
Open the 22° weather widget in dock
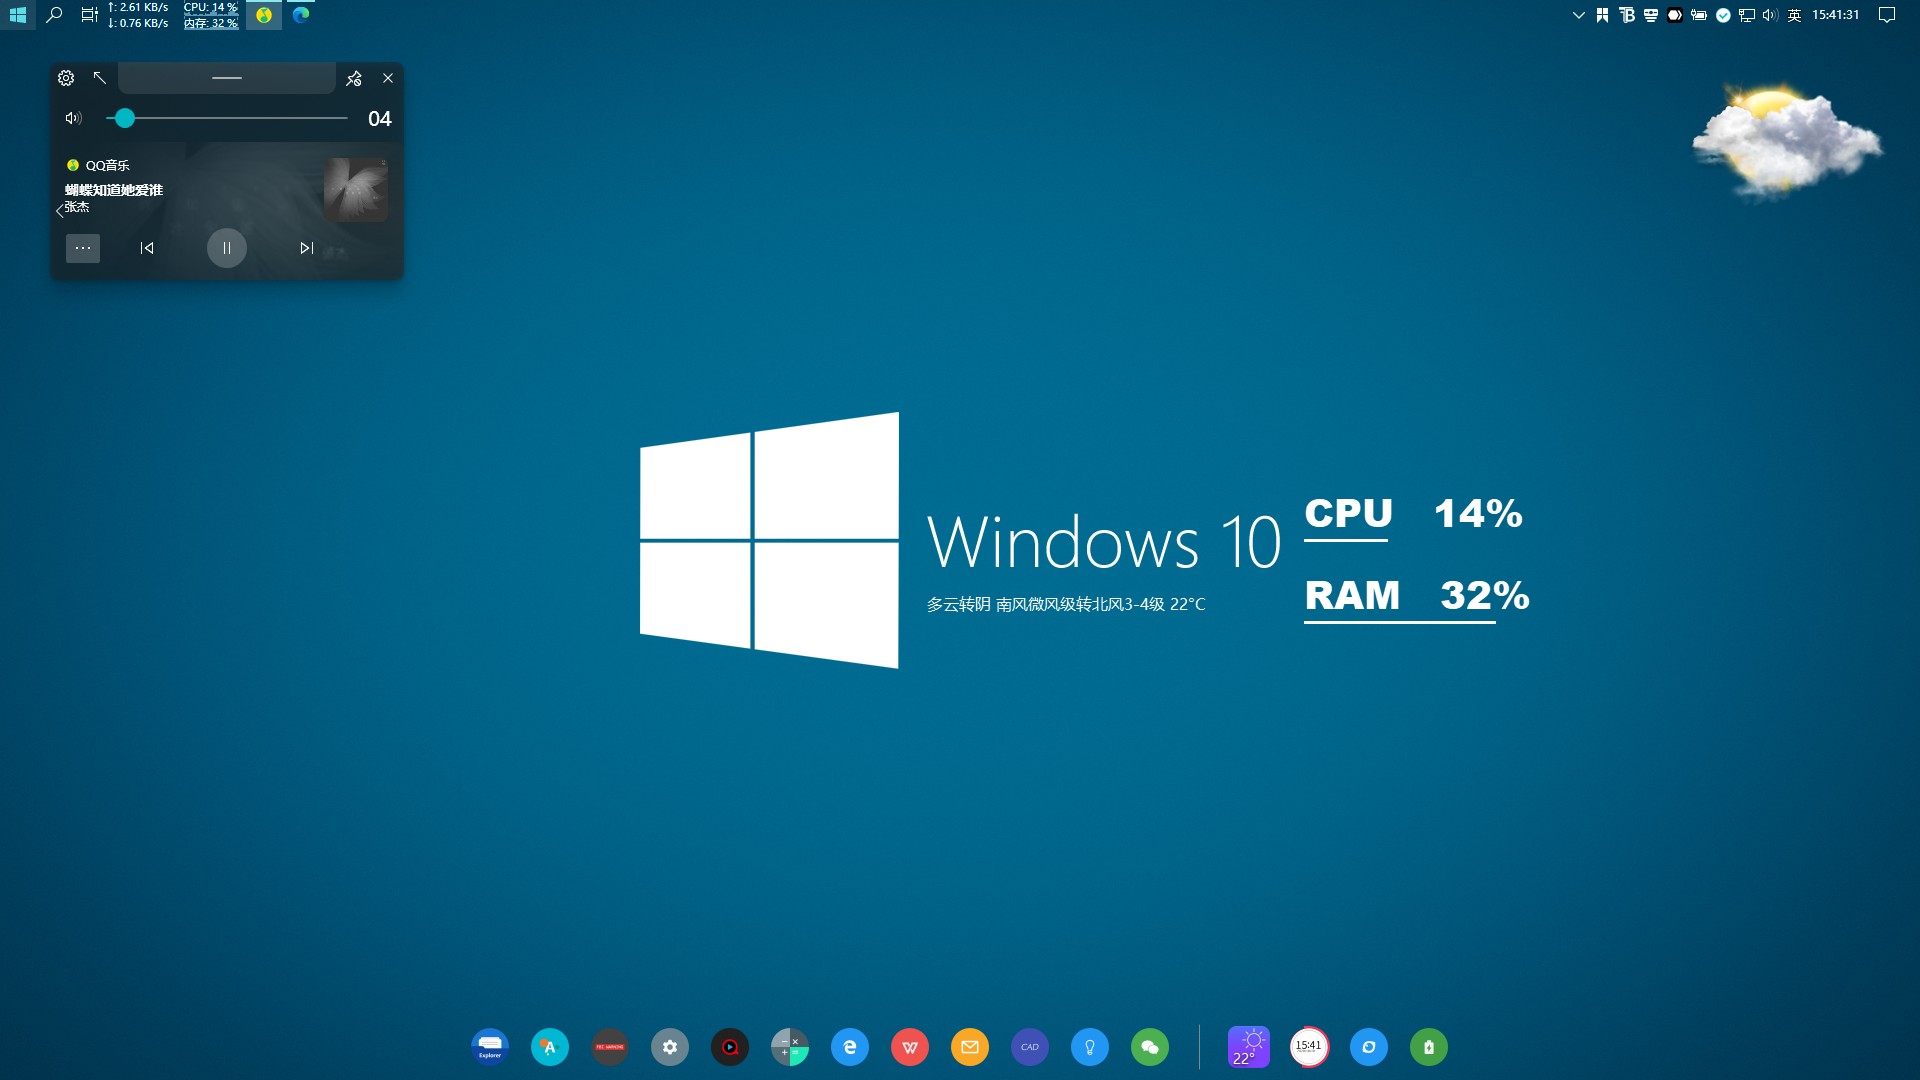[x=1249, y=1047]
